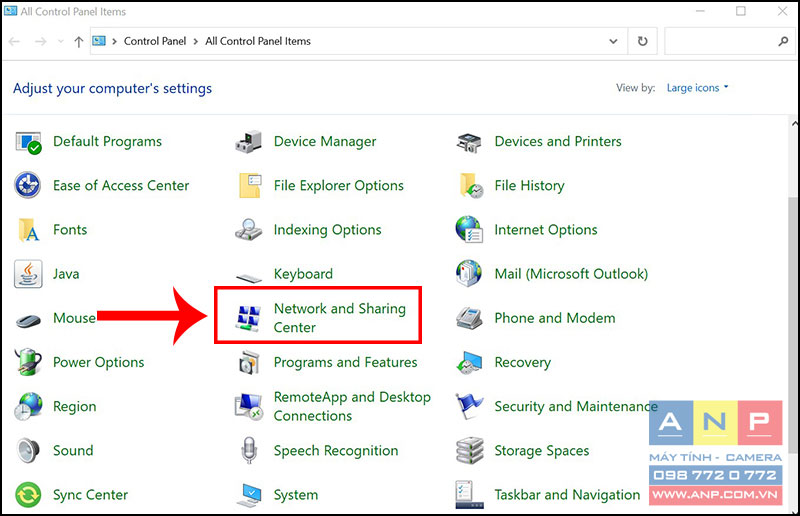The height and width of the screenshot is (516, 800).
Task: Open the System monitor icon
Action: (x=249, y=495)
